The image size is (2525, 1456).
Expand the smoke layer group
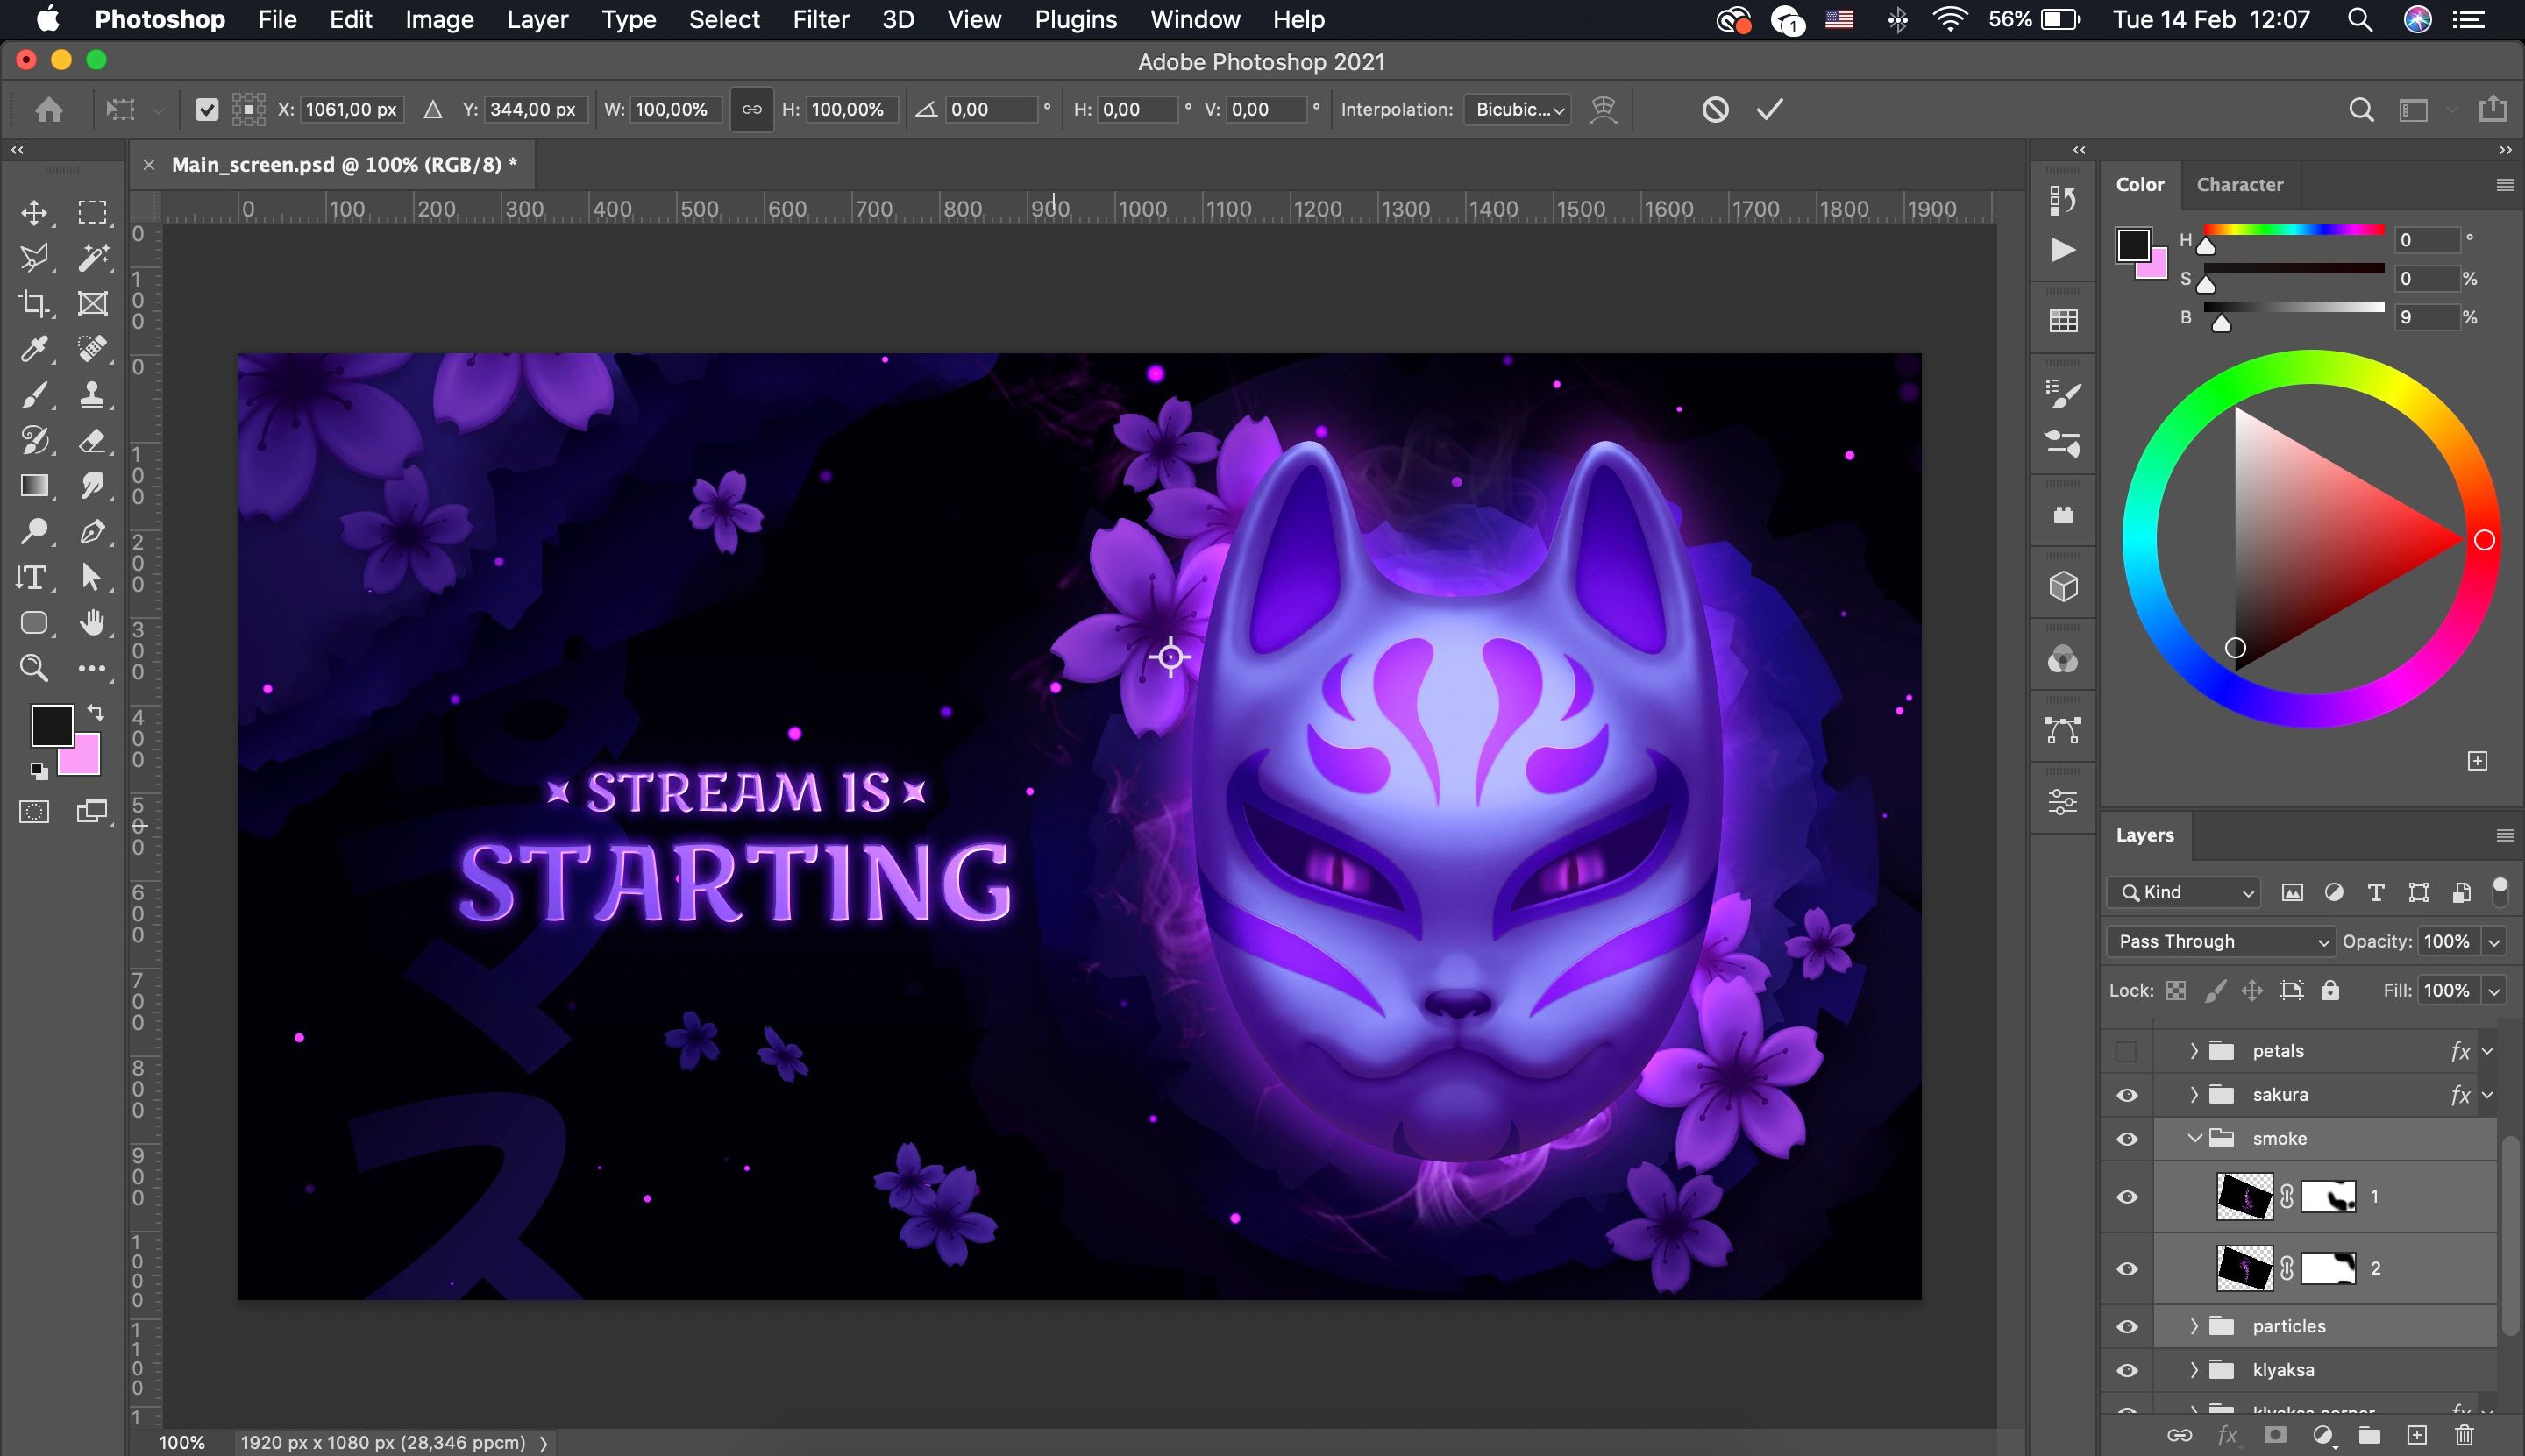(x=2188, y=1139)
